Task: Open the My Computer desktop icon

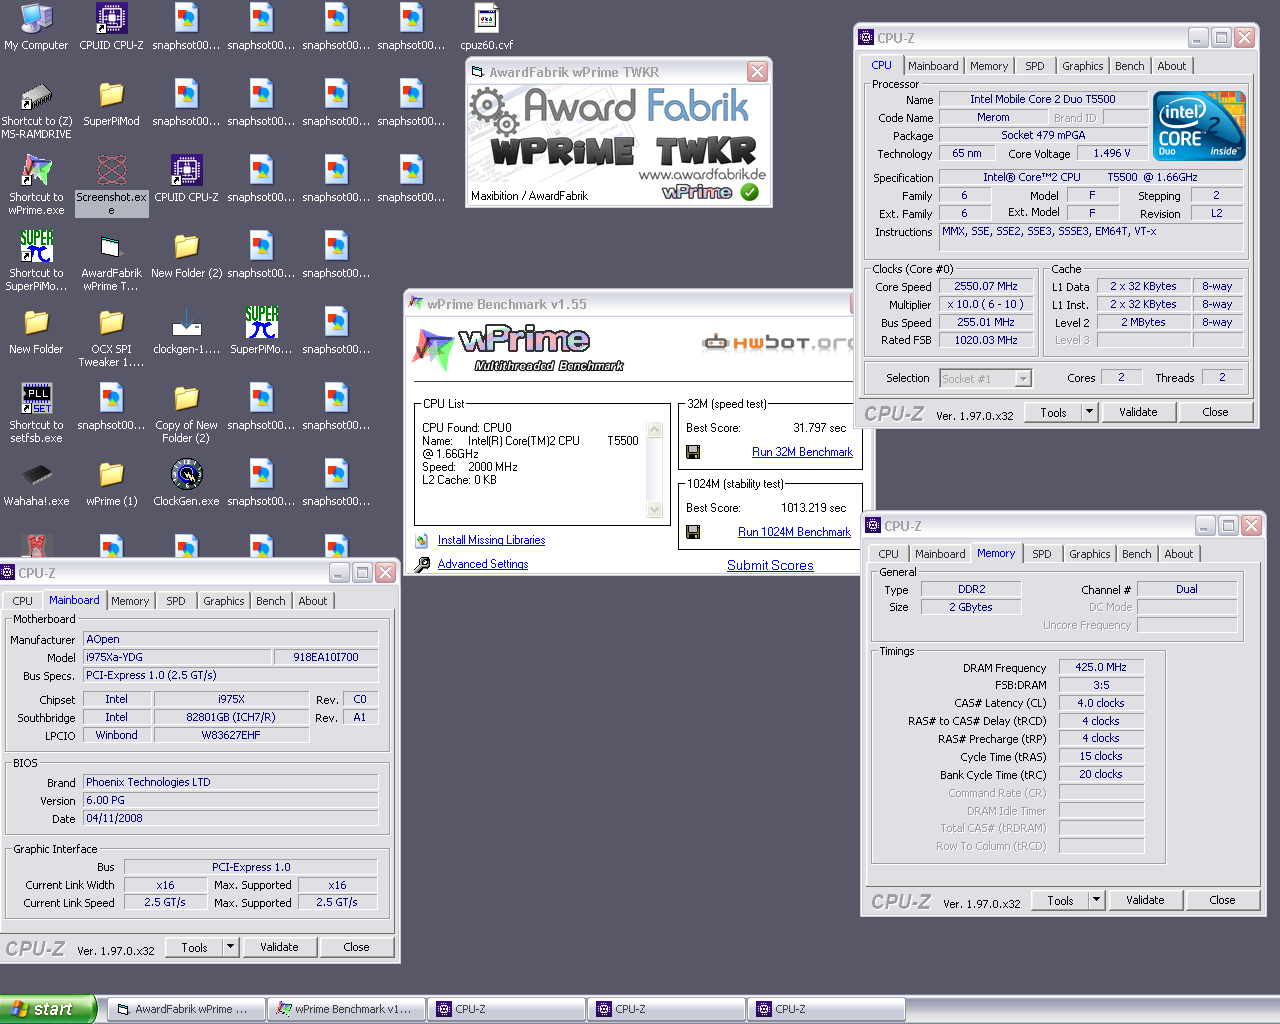Action: pos(36,27)
